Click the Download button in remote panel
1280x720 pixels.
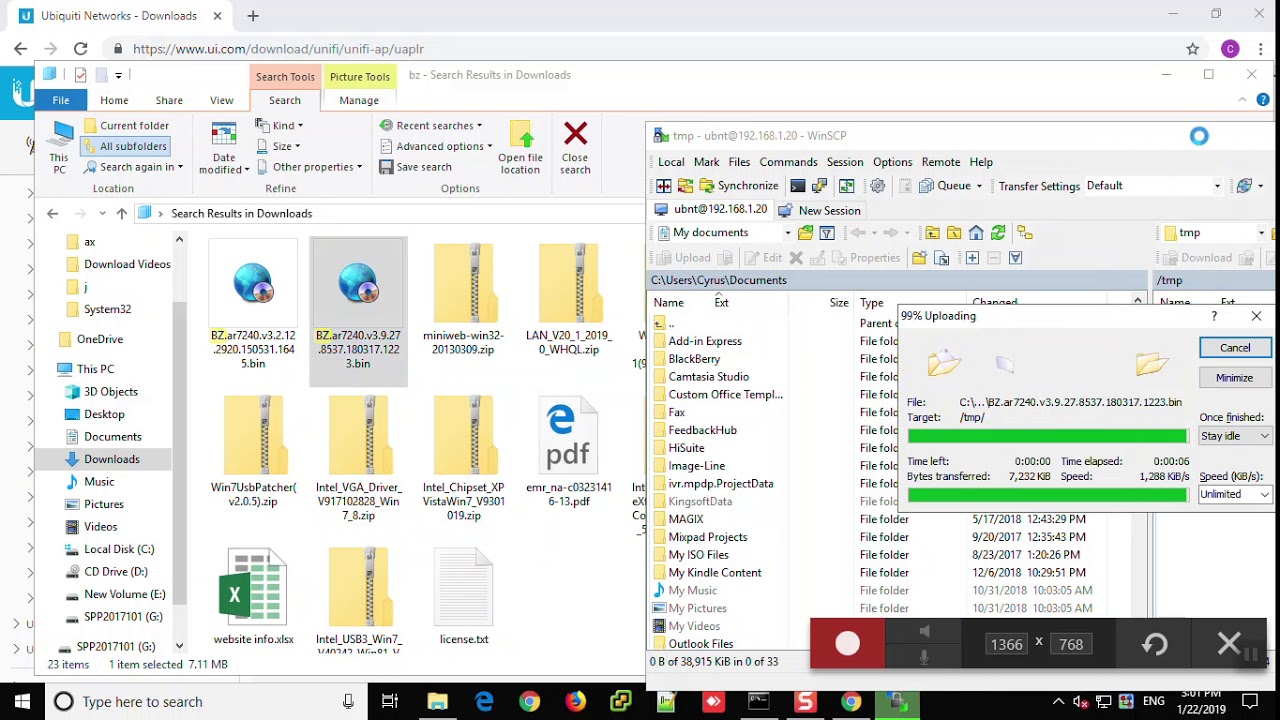click(x=1197, y=258)
